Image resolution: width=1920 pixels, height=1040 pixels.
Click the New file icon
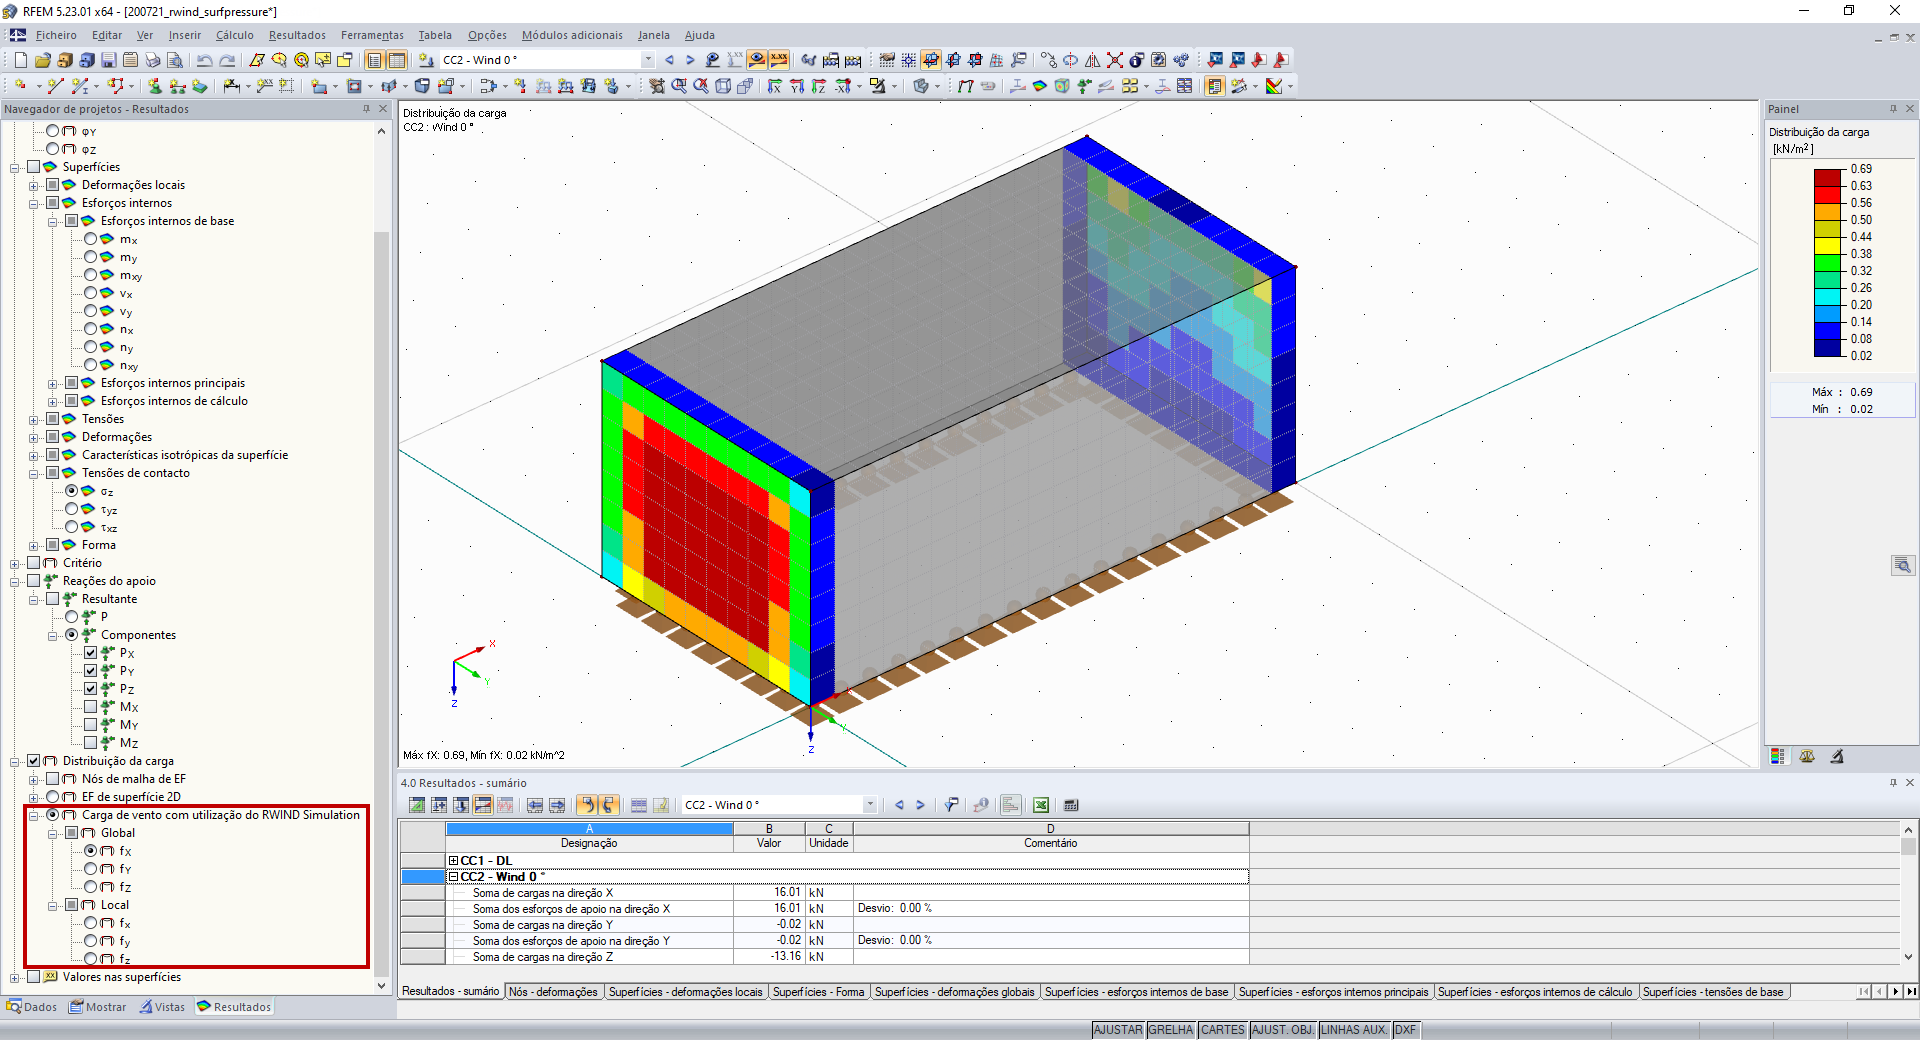coord(20,60)
